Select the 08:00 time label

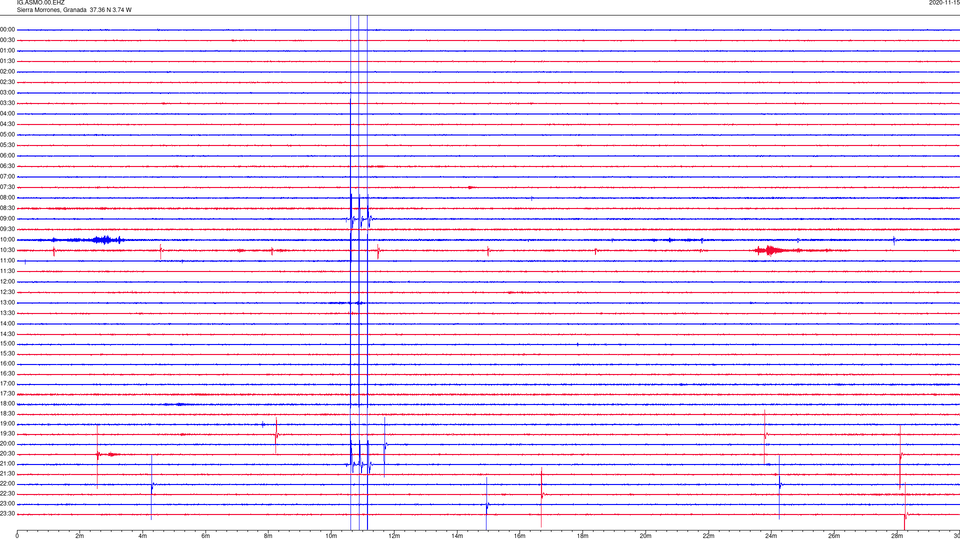pyautogui.click(x=7, y=198)
